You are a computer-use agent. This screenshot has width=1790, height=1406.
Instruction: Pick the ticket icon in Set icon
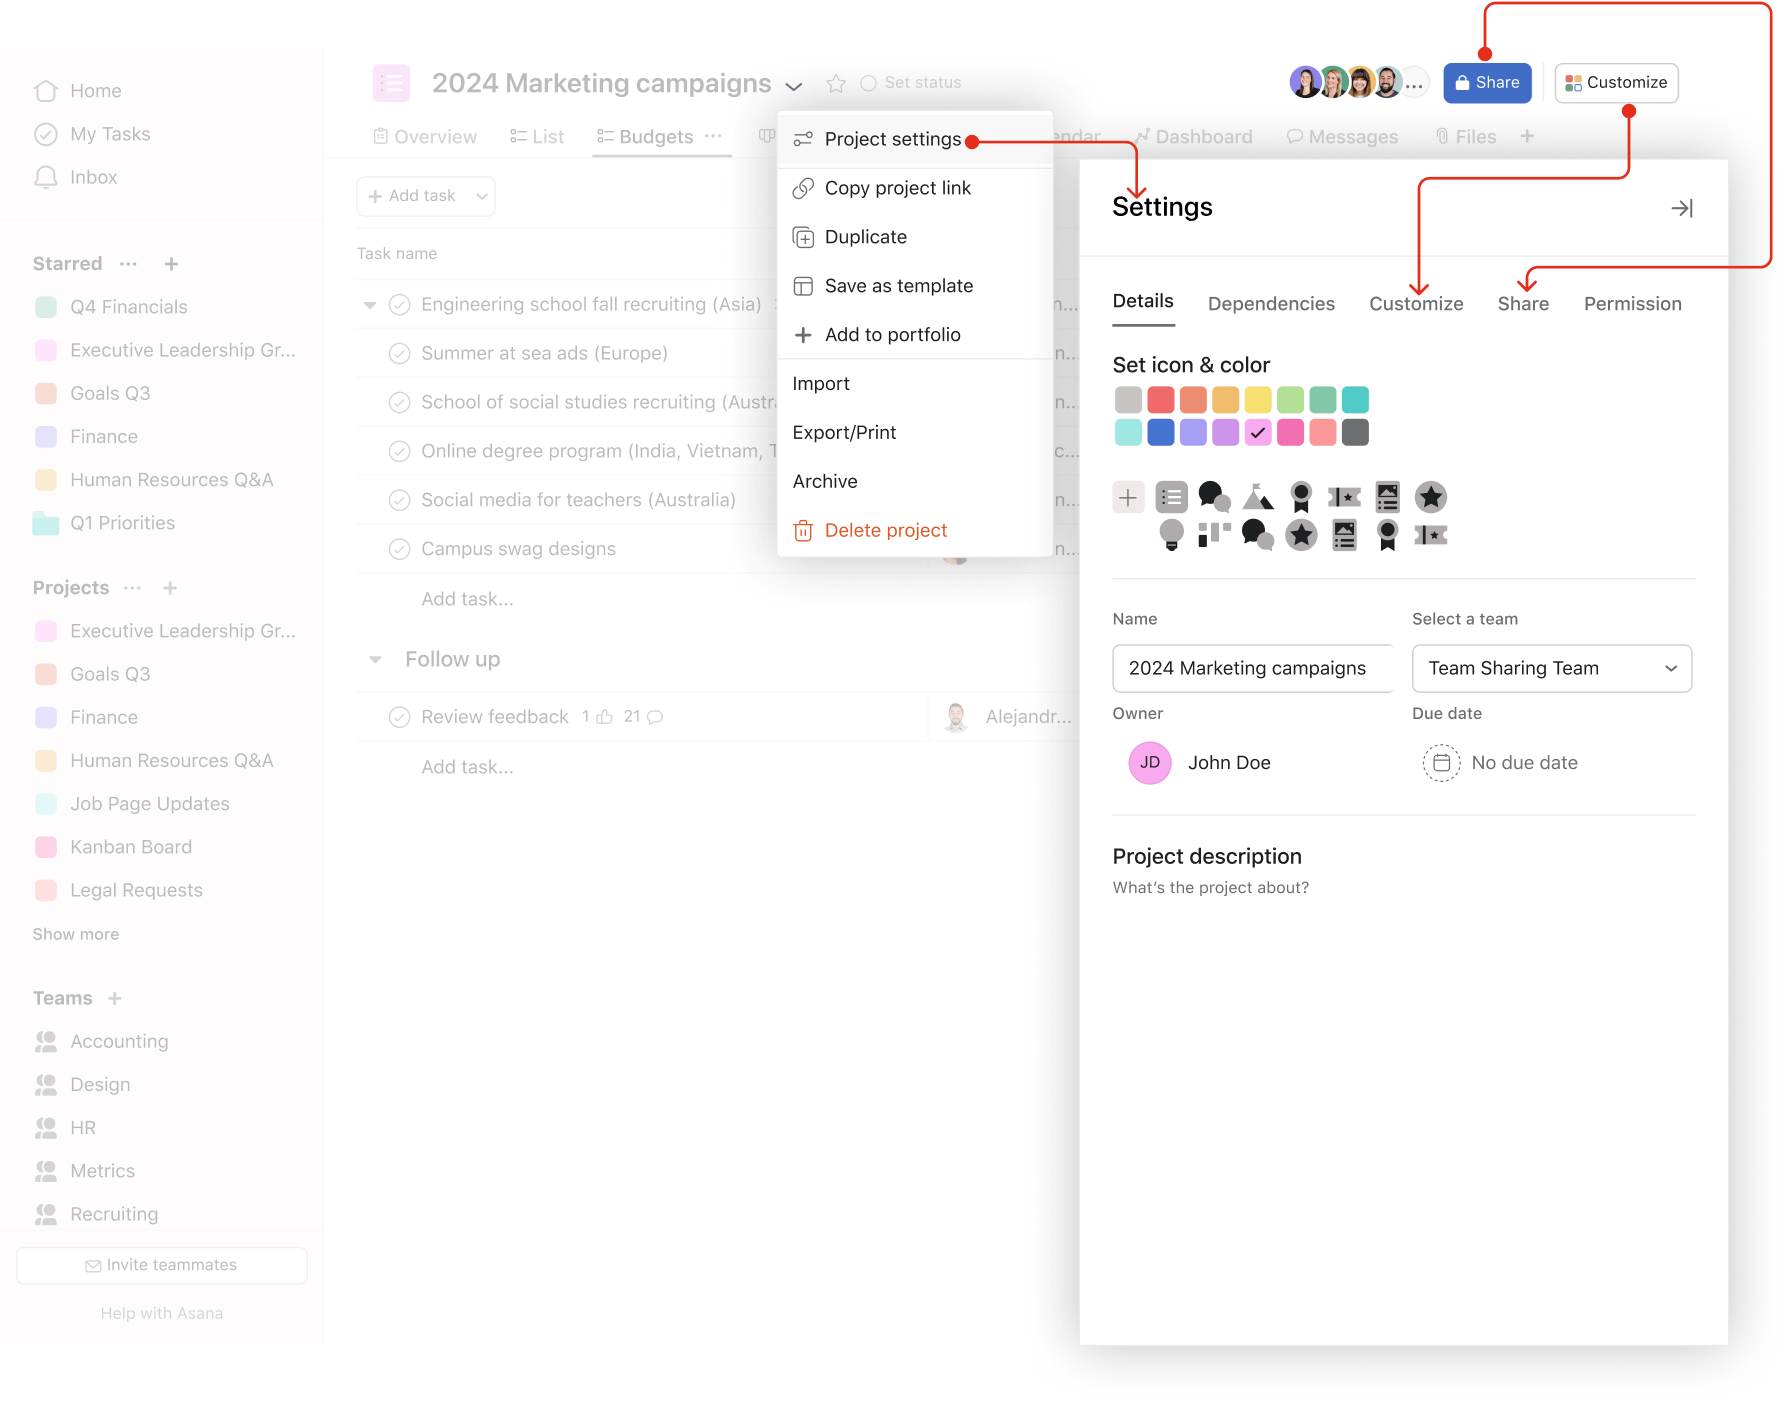(1345, 497)
